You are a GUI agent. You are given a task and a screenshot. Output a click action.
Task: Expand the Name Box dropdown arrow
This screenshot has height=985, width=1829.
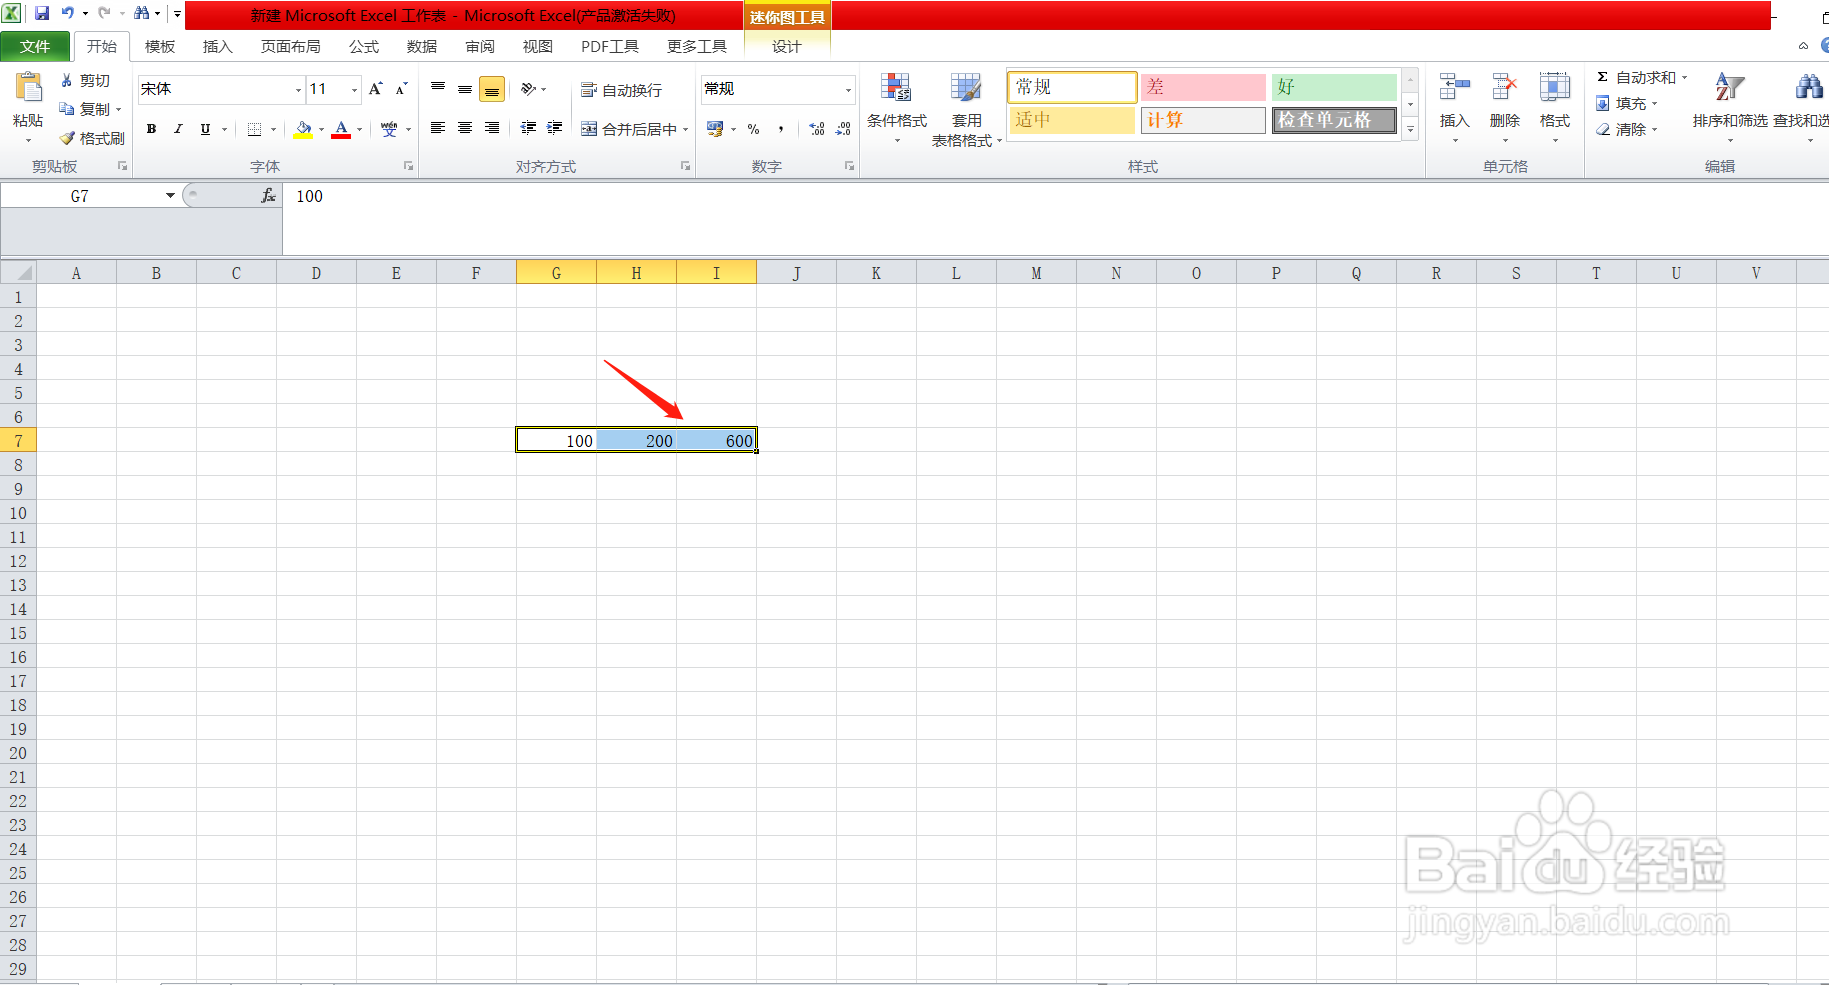[170, 196]
